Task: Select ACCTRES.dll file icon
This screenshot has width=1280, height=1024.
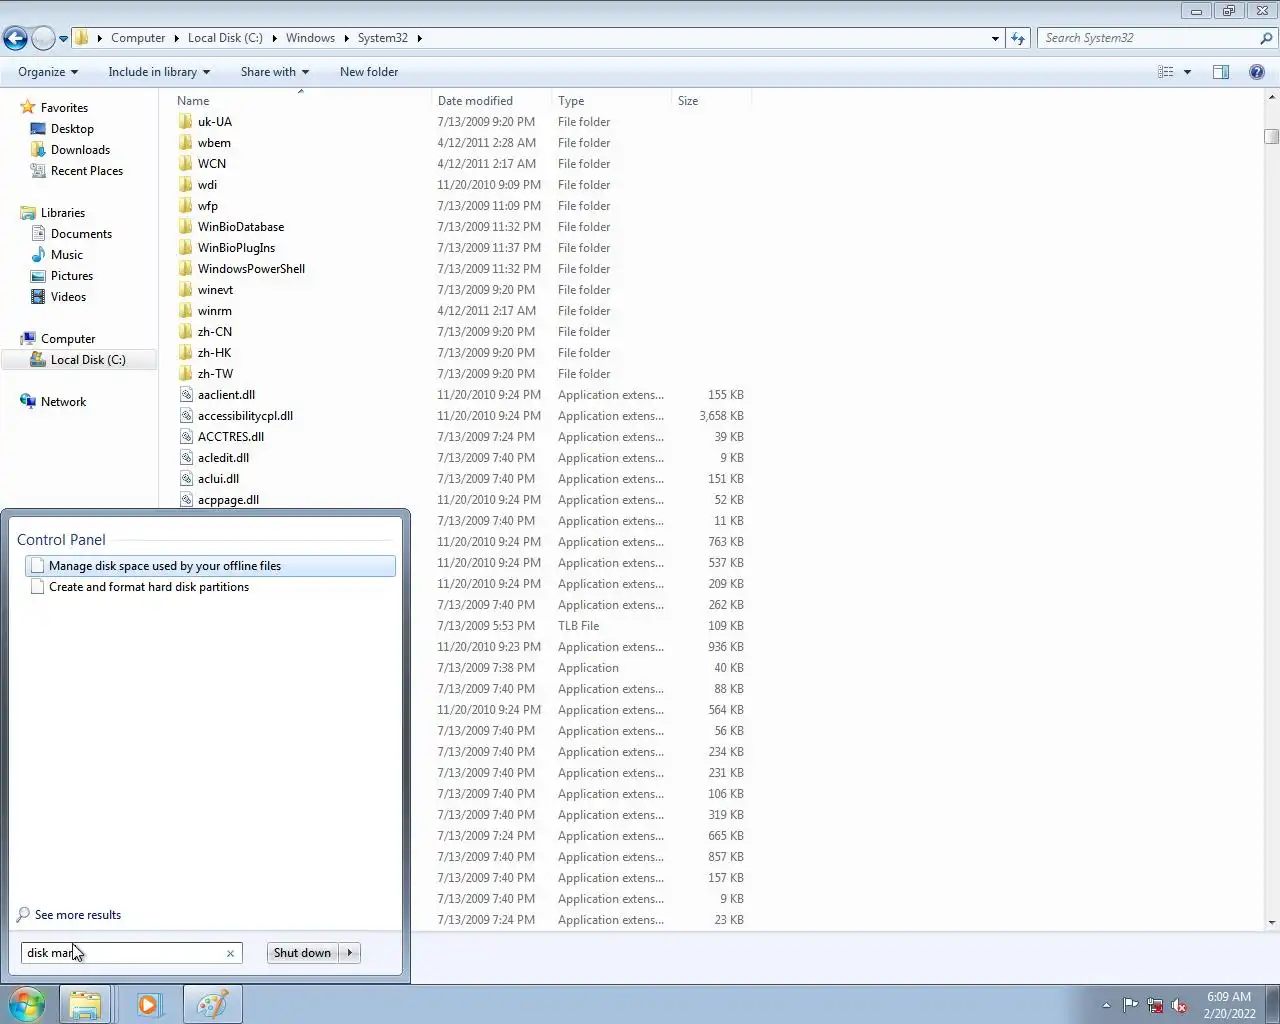Action: click(186, 437)
